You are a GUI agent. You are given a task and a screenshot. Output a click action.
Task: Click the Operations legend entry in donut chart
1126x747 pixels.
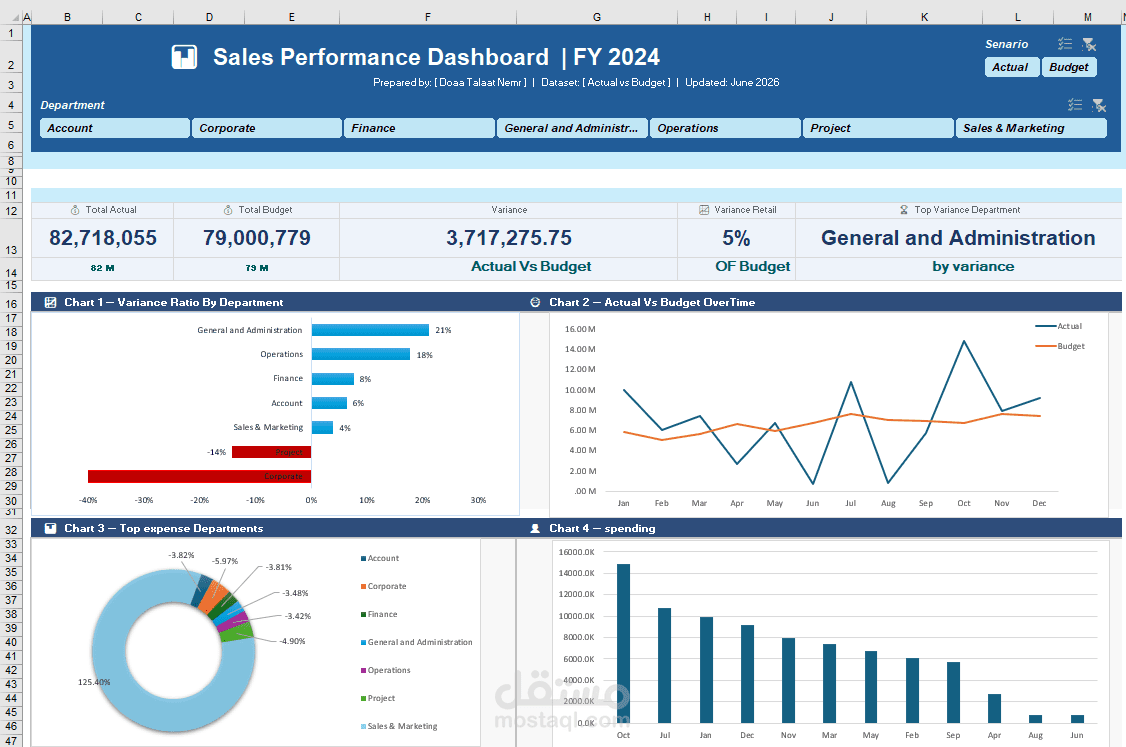(x=386, y=670)
